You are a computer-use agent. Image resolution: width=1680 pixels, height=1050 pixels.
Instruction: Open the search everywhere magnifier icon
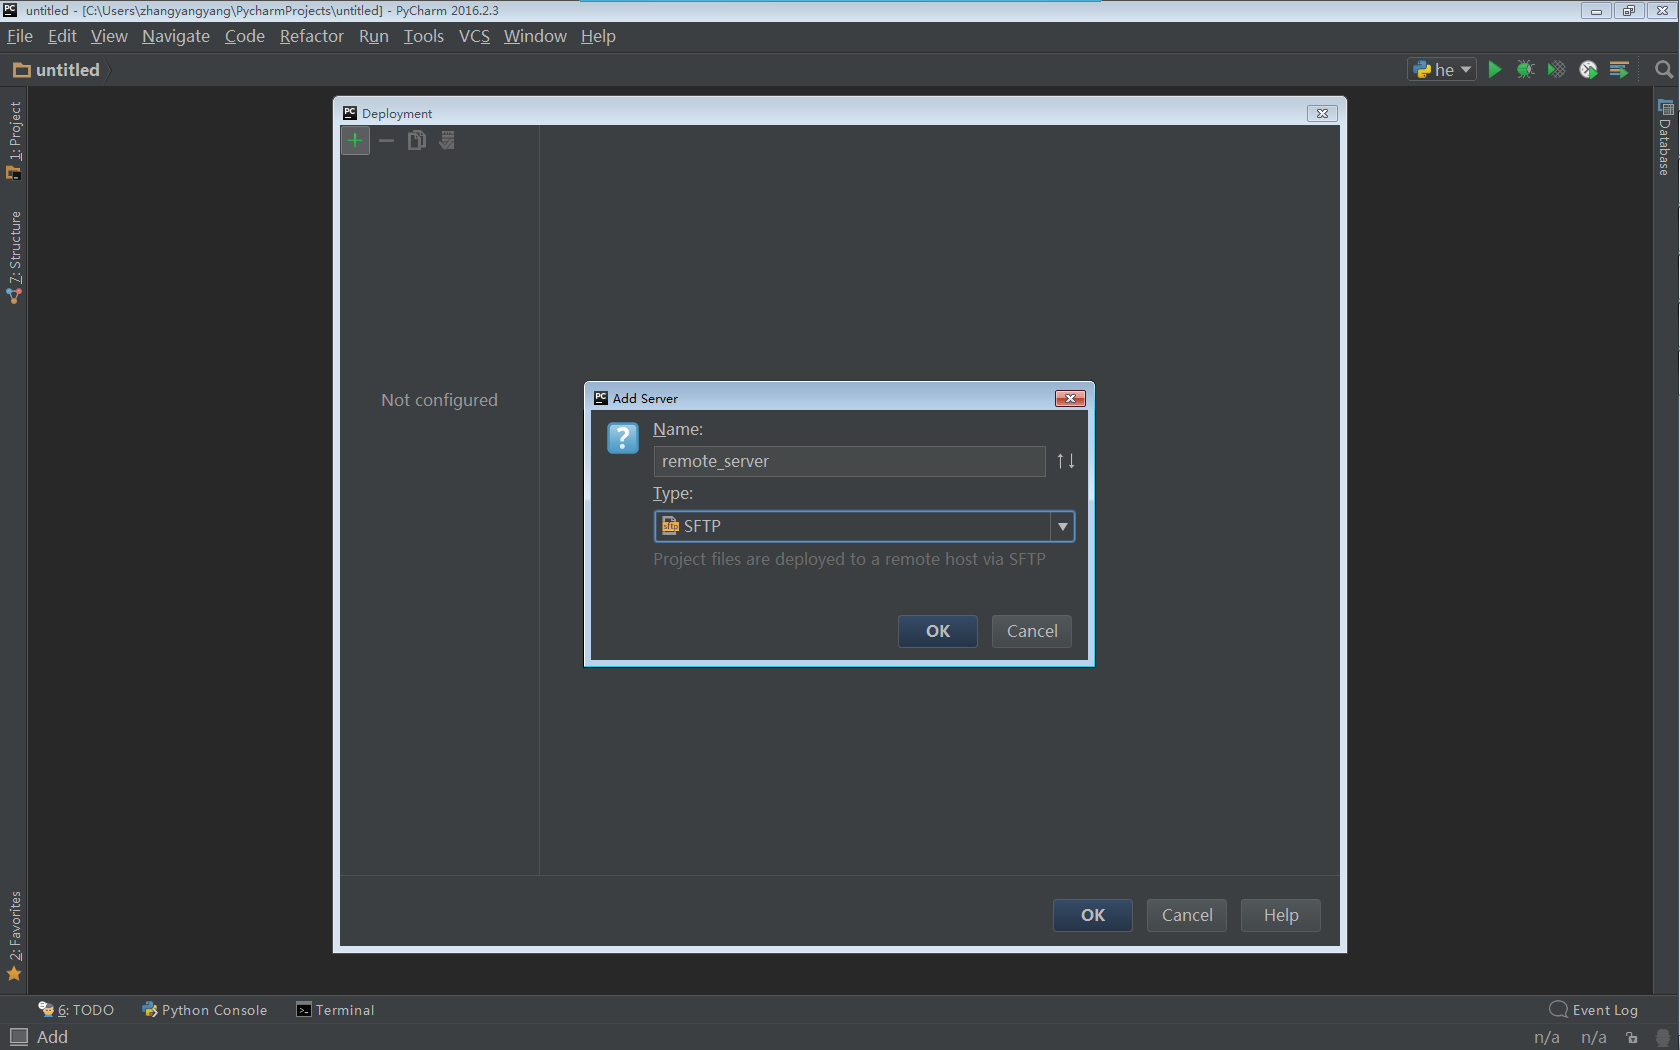(x=1664, y=69)
